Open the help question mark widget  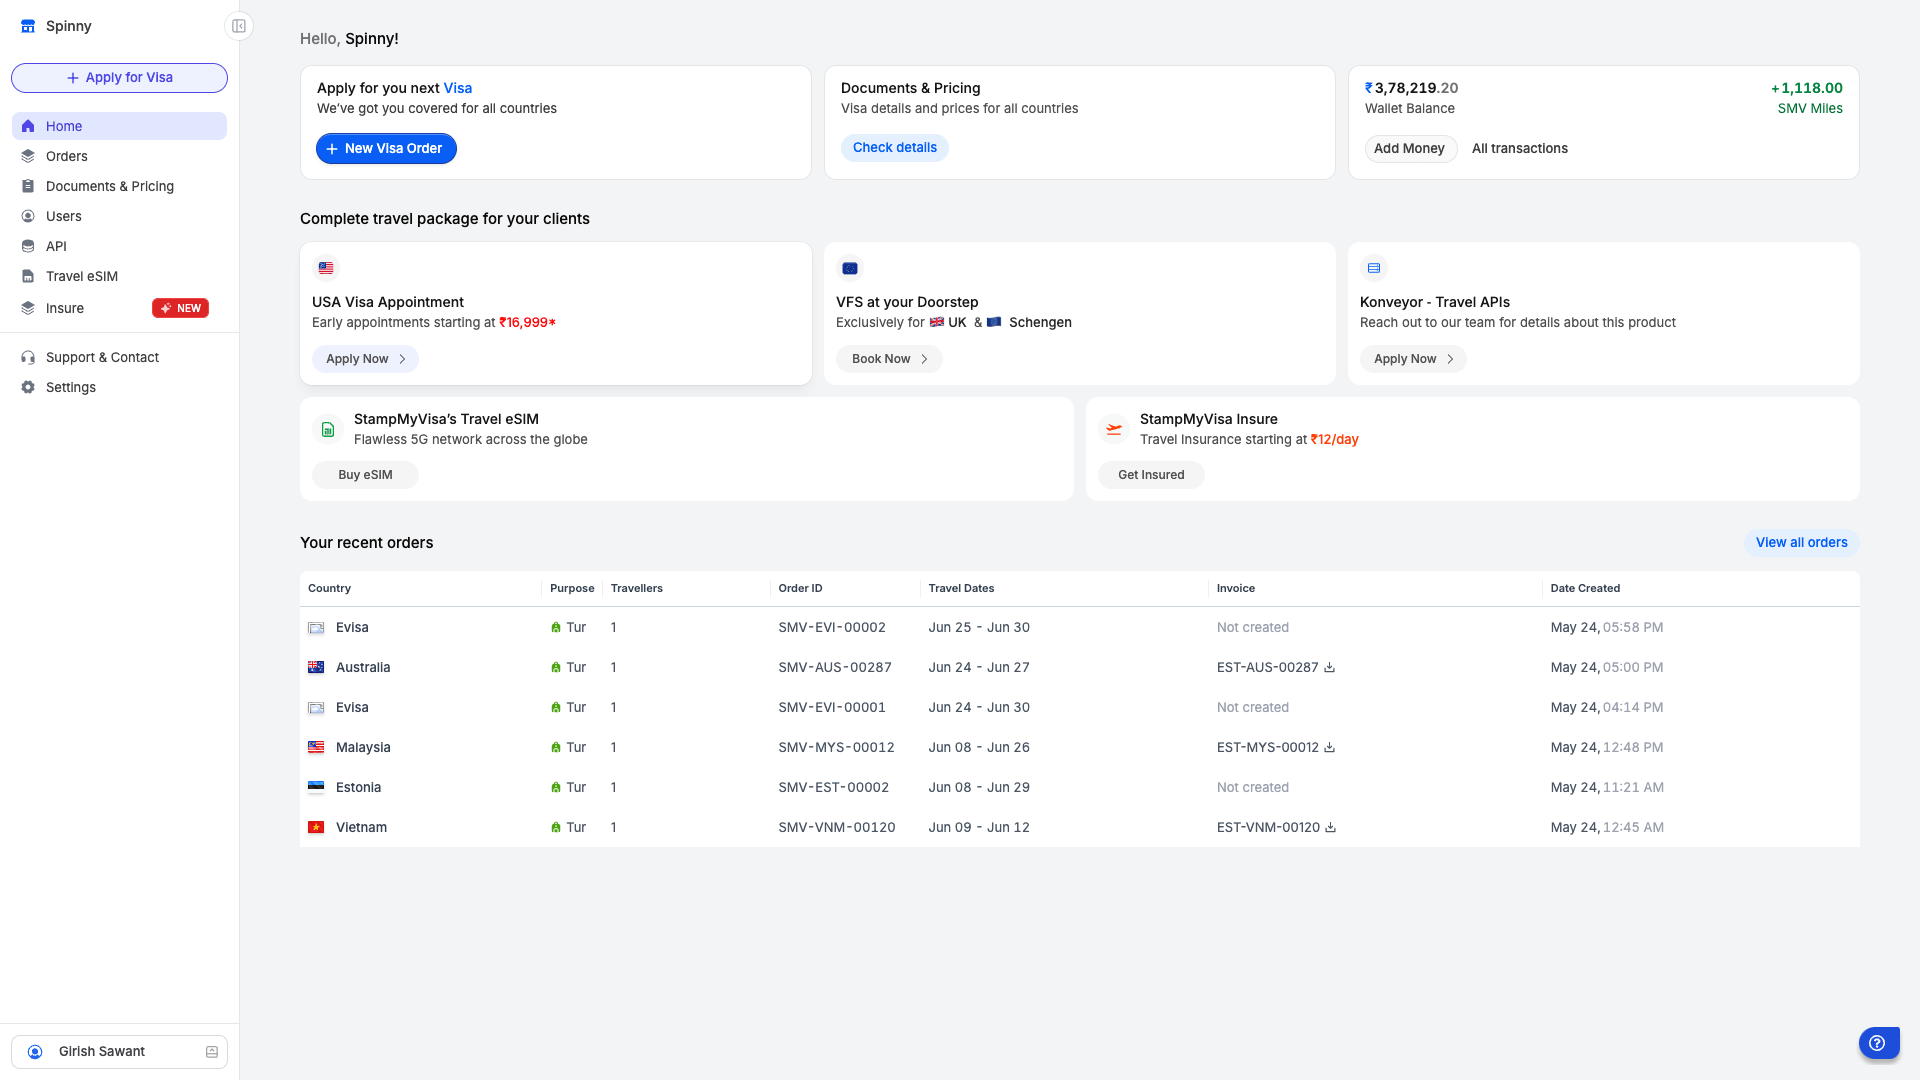[x=1878, y=1043]
